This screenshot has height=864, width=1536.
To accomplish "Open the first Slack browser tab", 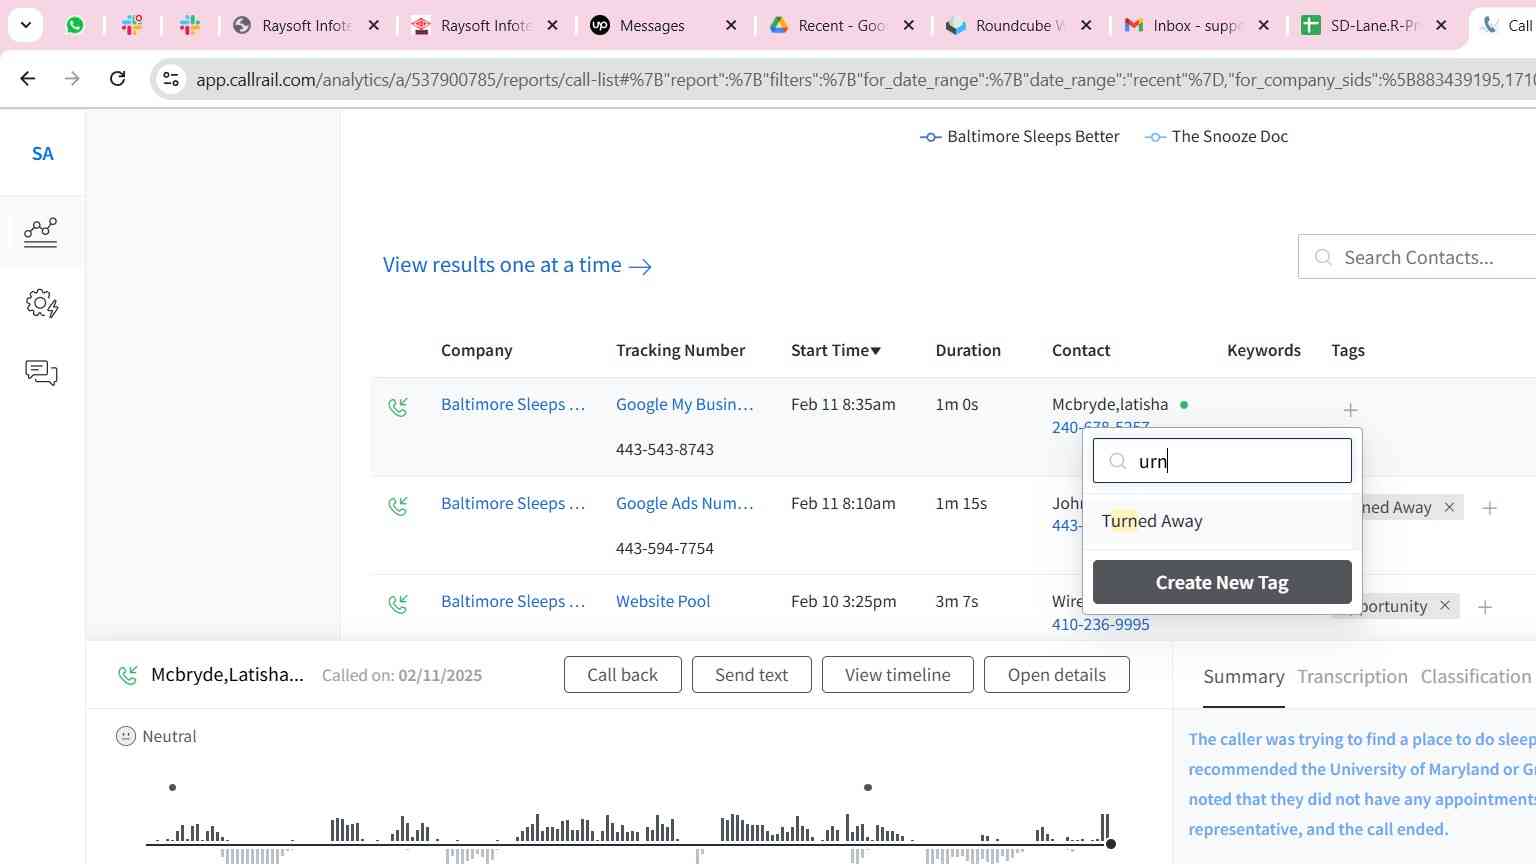I will click(132, 25).
